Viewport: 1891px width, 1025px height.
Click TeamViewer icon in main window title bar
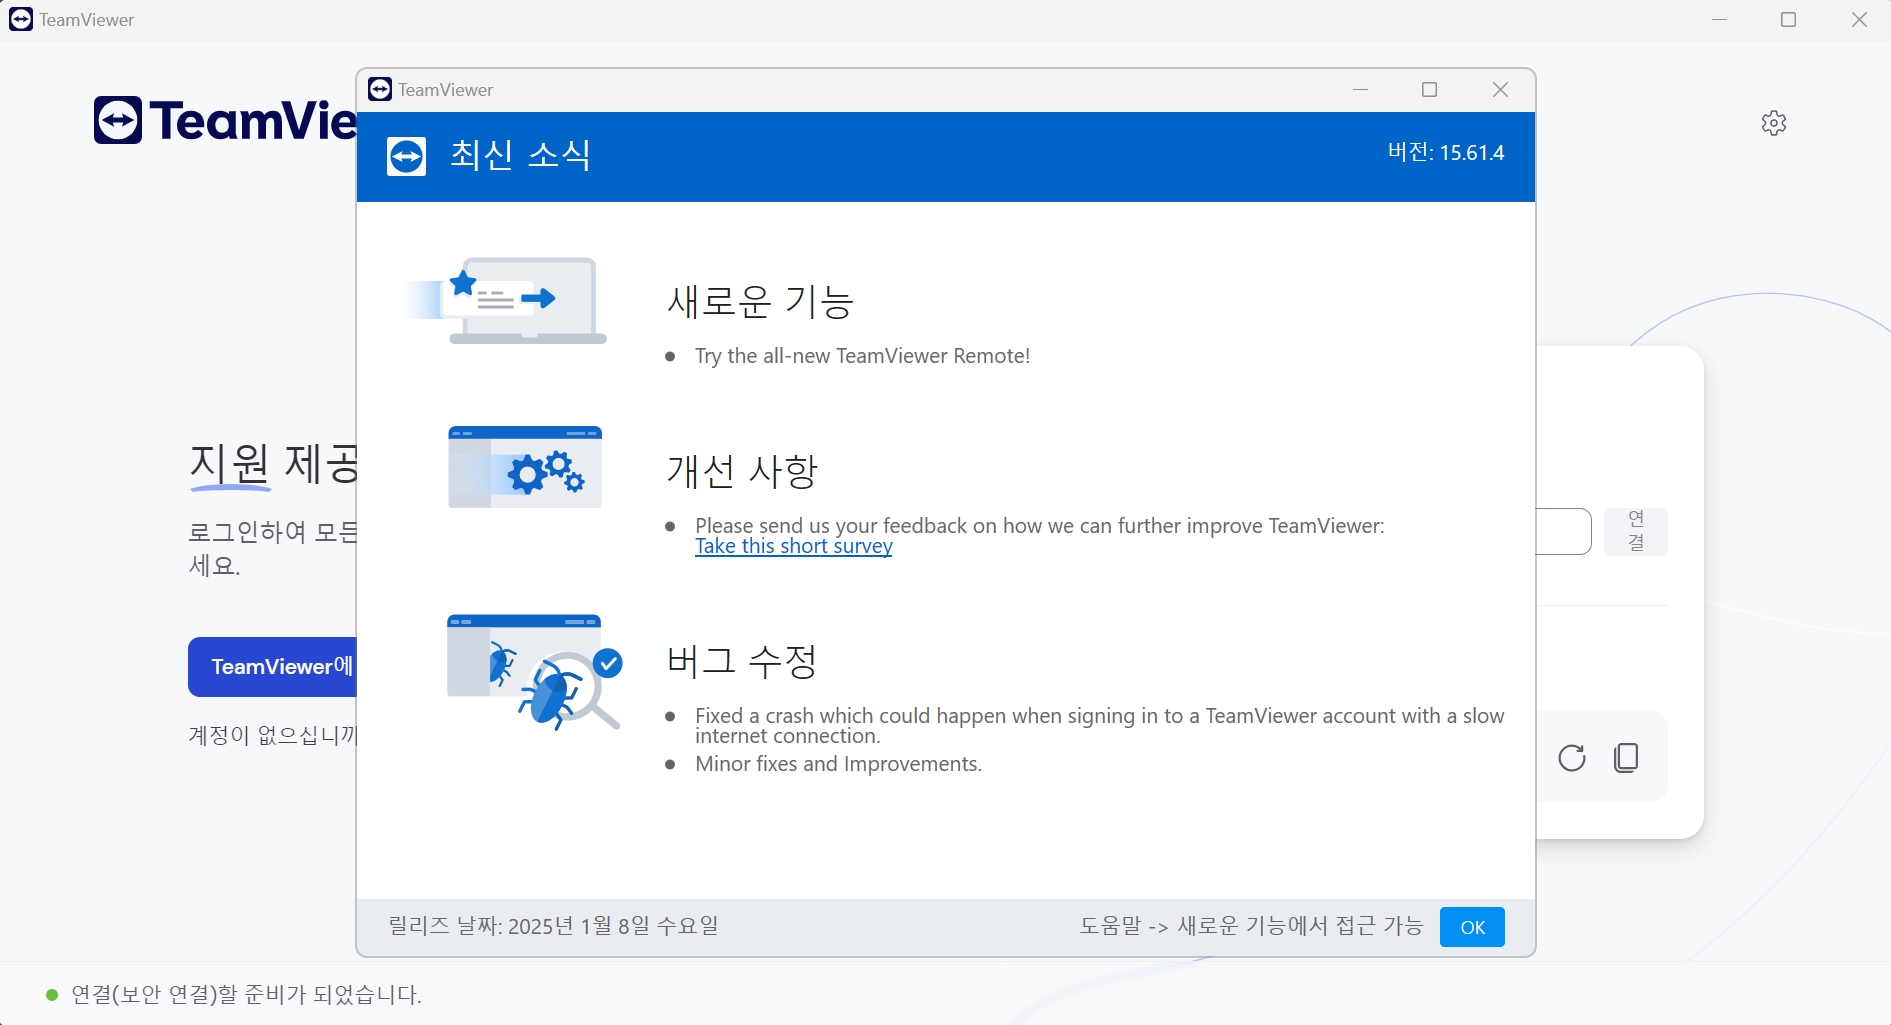click(x=21, y=19)
